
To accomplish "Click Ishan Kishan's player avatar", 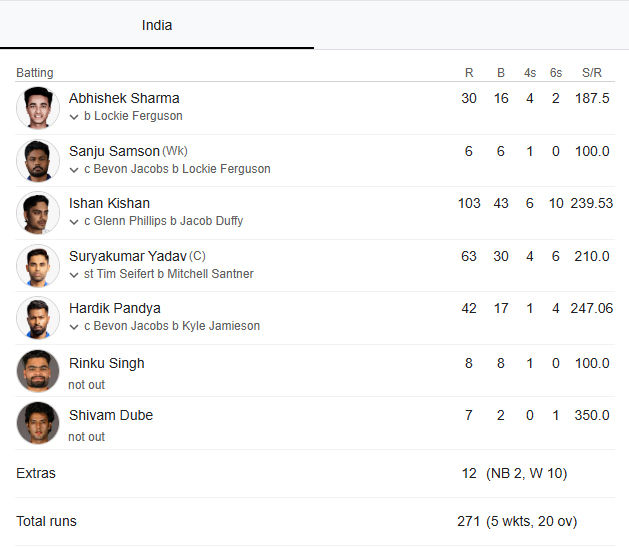I will pos(38,213).
